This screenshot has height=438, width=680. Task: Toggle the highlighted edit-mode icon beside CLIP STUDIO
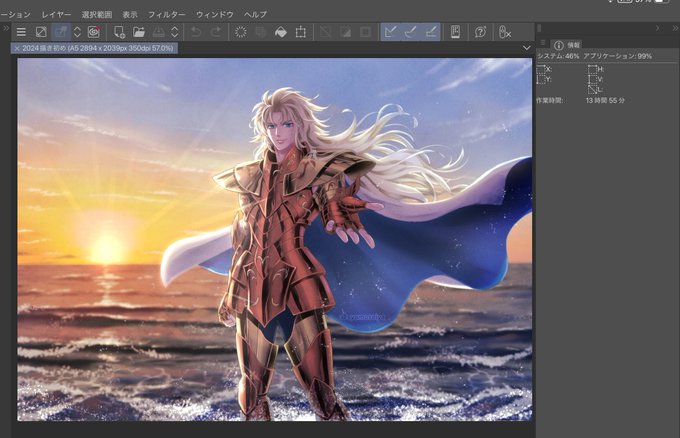point(61,32)
